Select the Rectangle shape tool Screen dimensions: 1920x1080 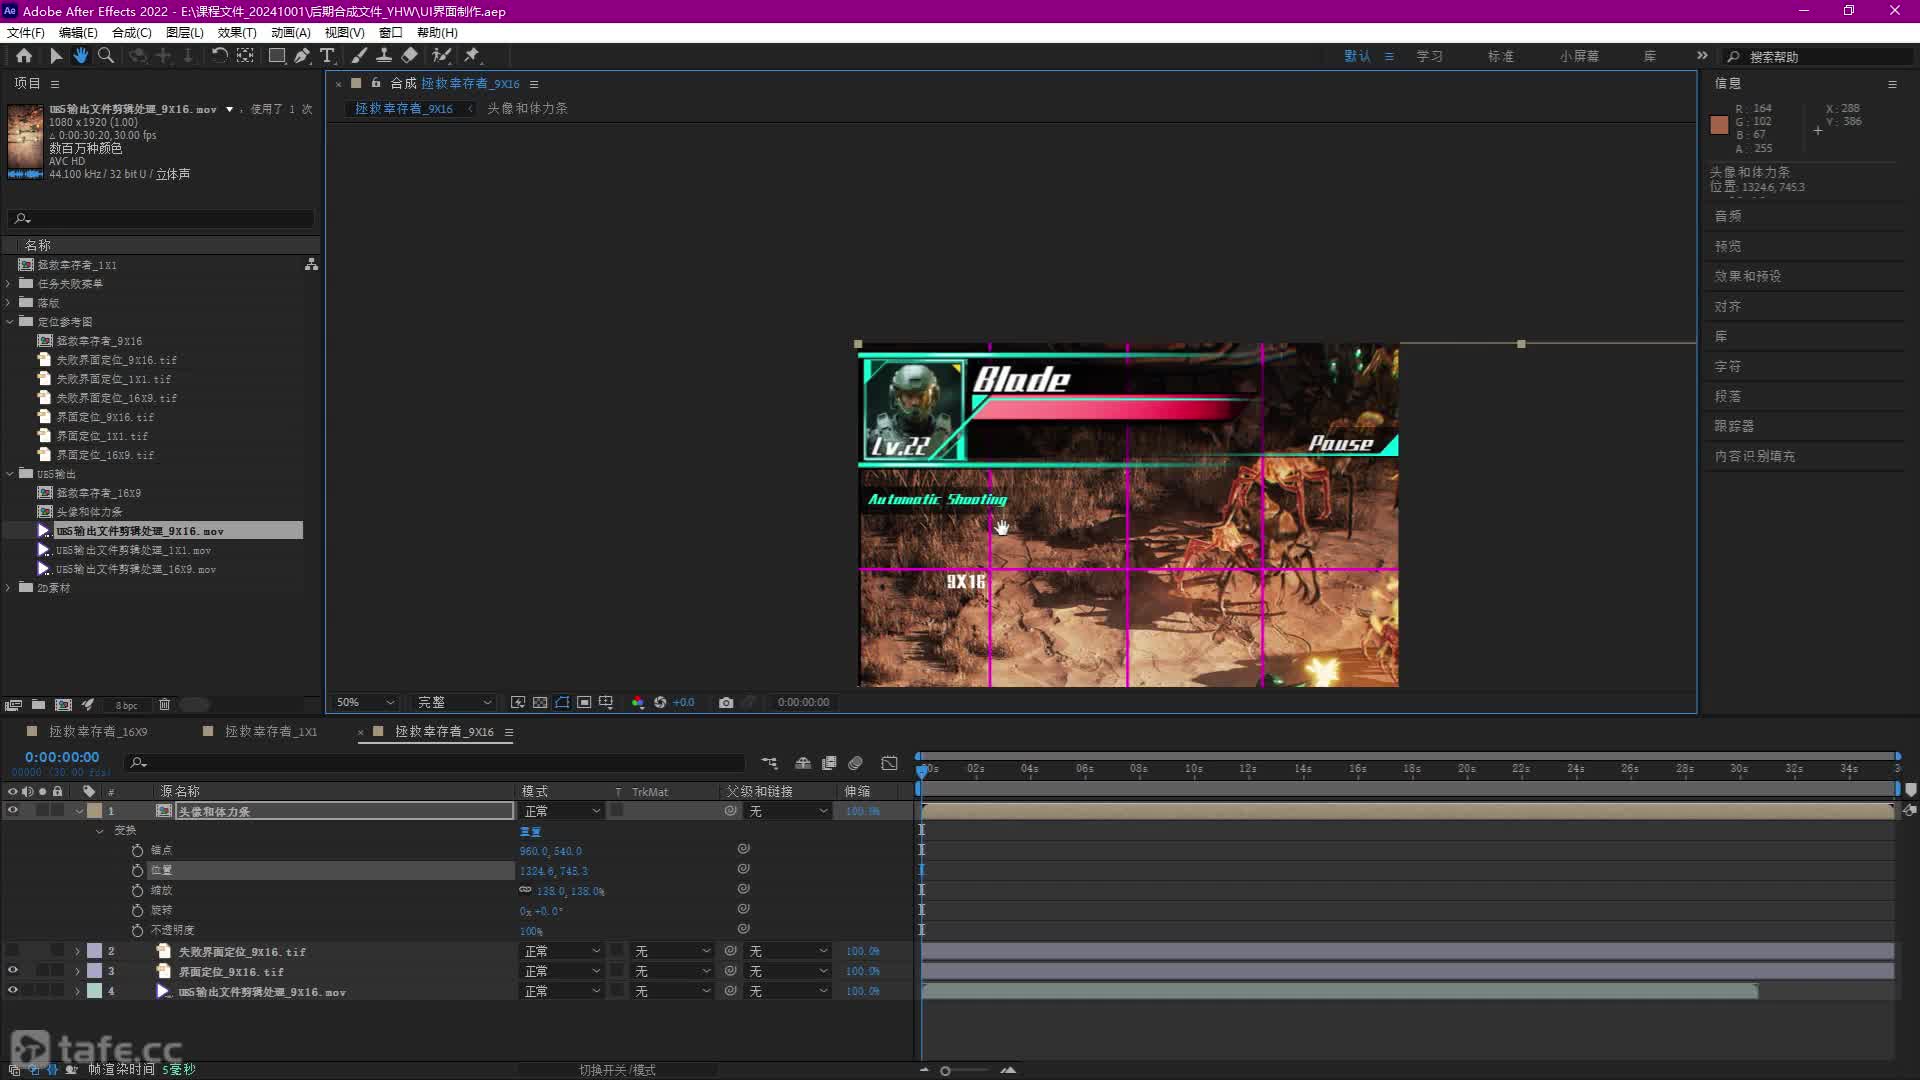(x=277, y=56)
